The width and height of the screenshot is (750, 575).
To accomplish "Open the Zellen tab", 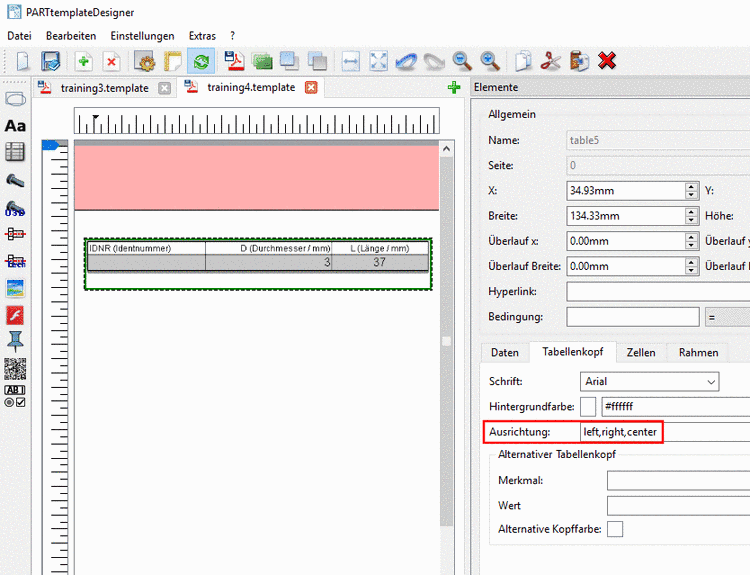I will click(641, 353).
